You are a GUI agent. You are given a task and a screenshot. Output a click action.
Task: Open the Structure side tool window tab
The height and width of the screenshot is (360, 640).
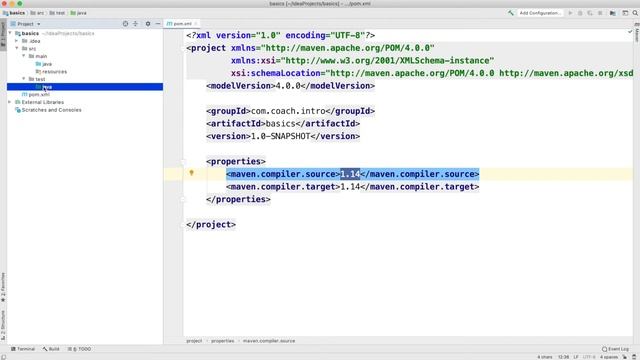[3, 325]
